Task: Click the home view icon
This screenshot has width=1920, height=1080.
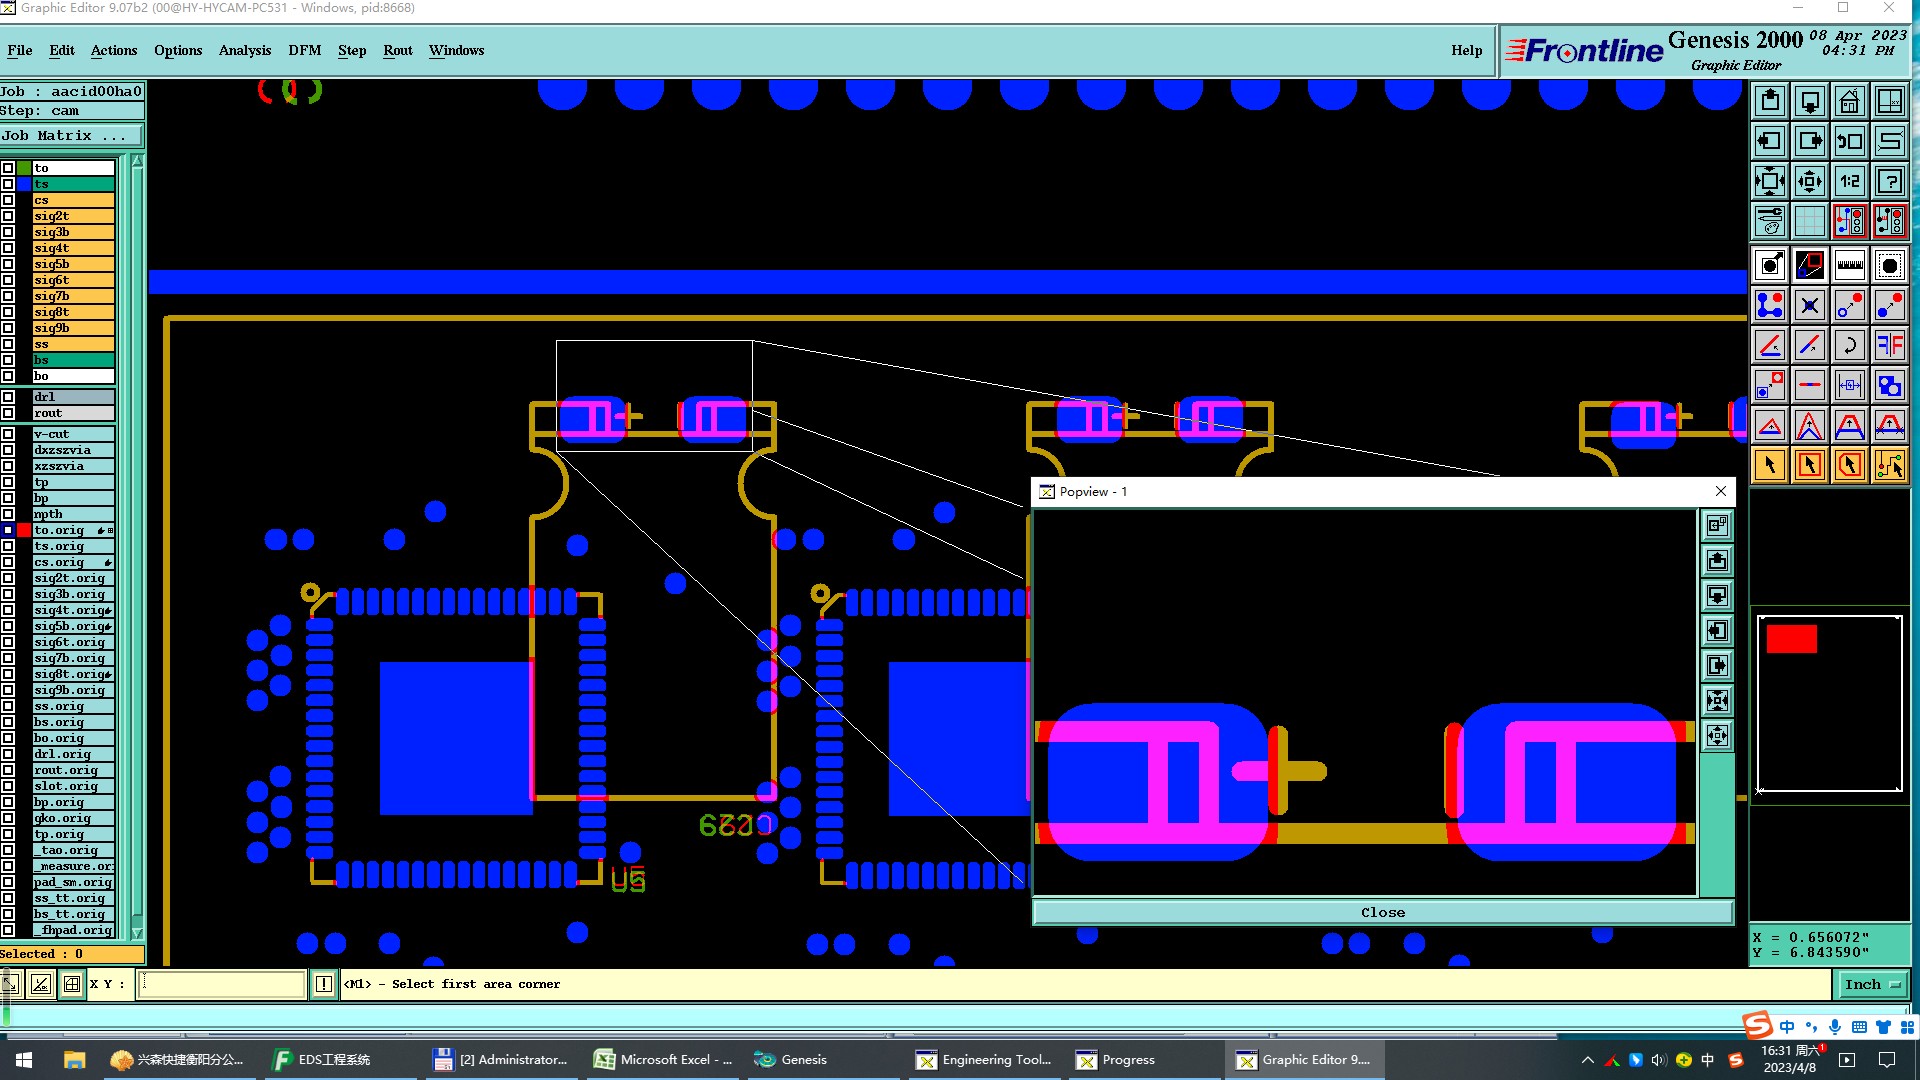Action: (1849, 101)
